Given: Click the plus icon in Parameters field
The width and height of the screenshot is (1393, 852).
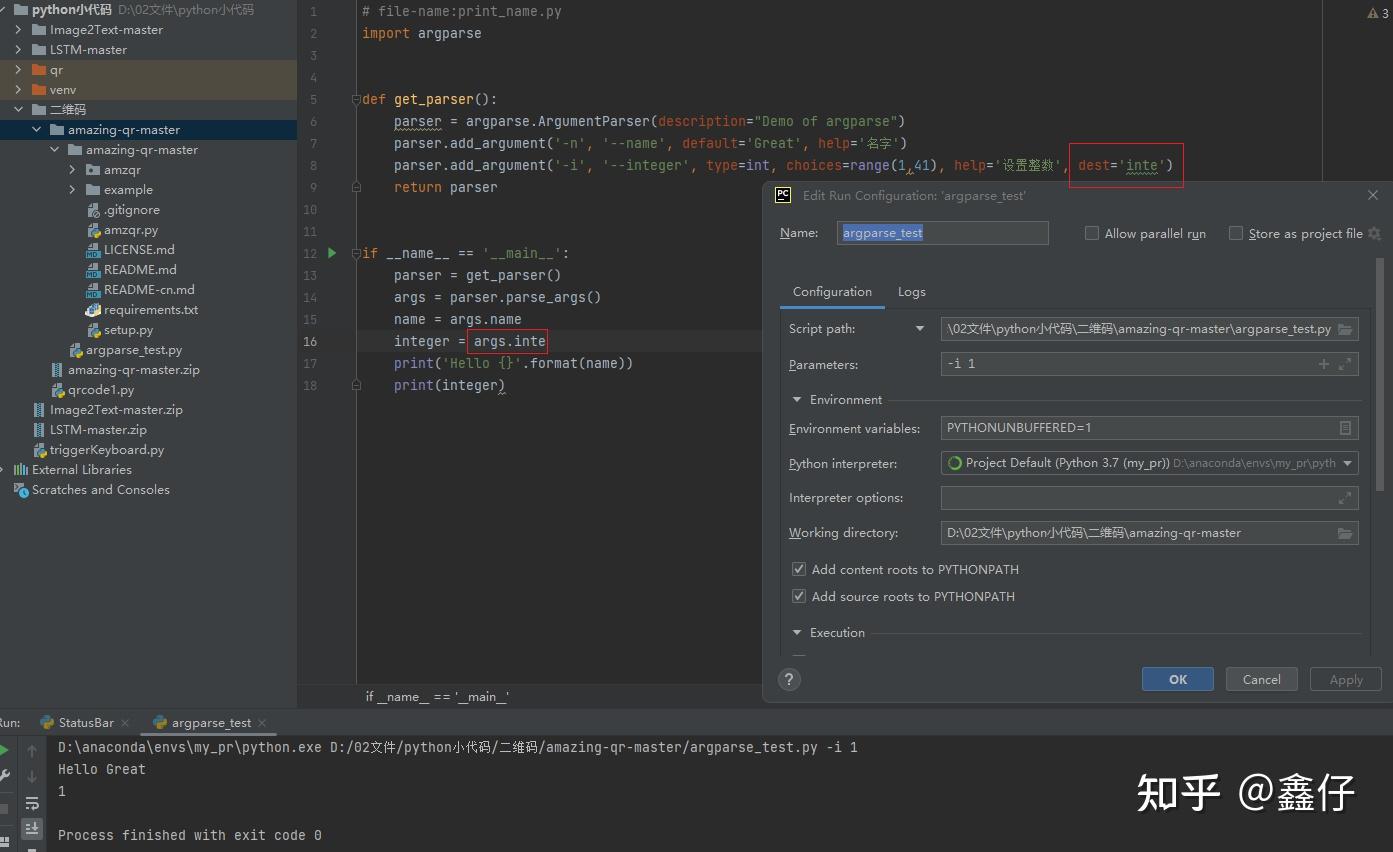Looking at the screenshot, I should coord(1324,364).
